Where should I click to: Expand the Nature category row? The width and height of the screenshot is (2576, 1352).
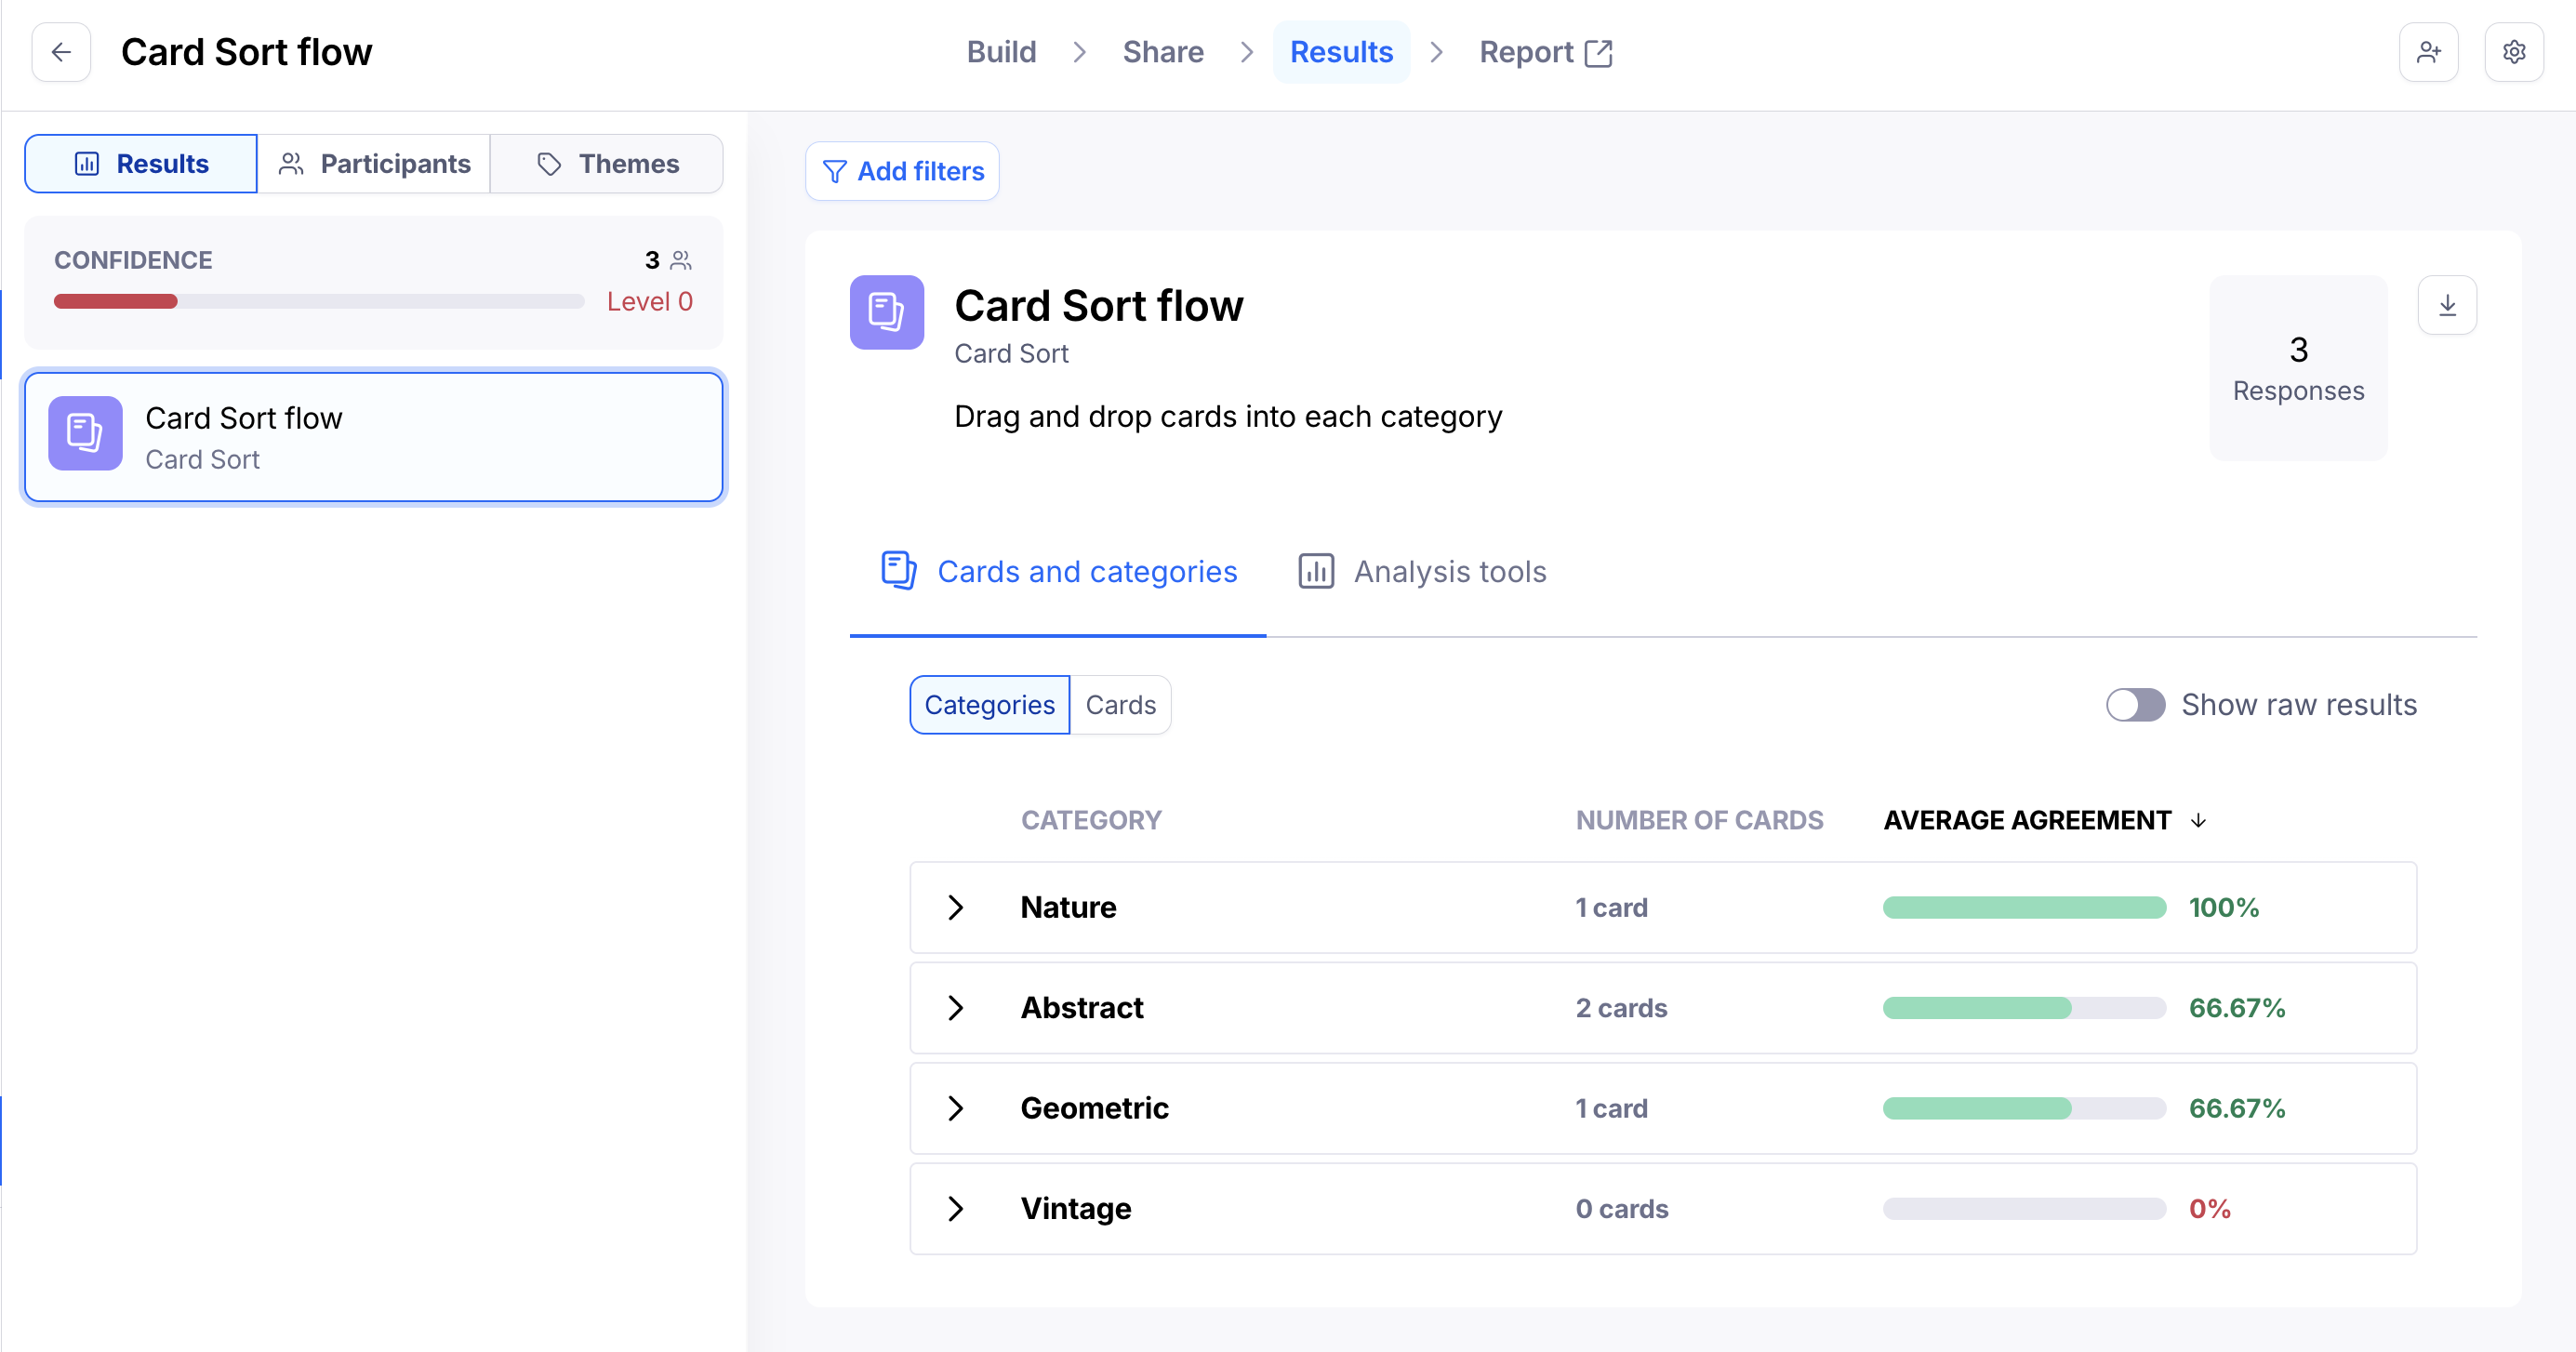[x=955, y=907]
